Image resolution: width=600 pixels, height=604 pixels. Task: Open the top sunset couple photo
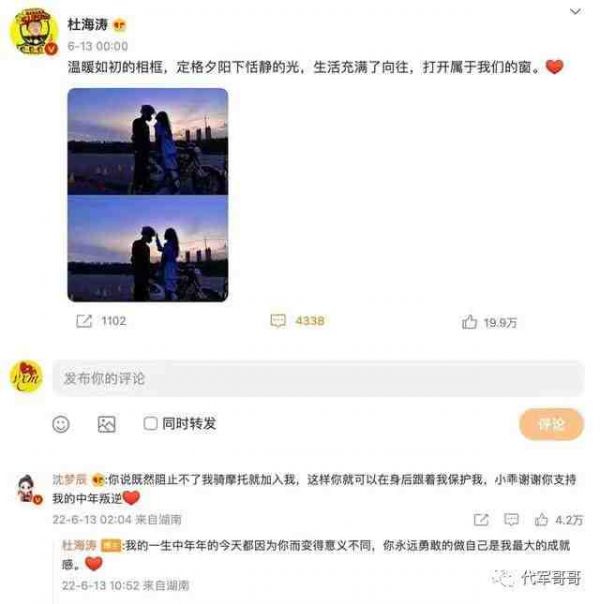[147, 141]
